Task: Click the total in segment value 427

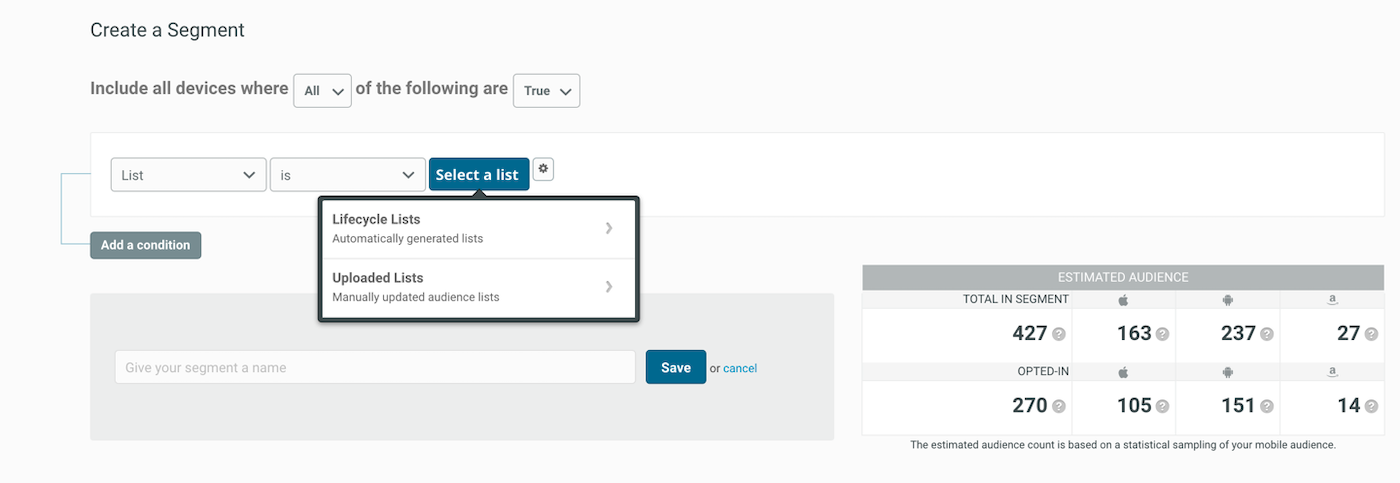Action: tap(1029, 334)
